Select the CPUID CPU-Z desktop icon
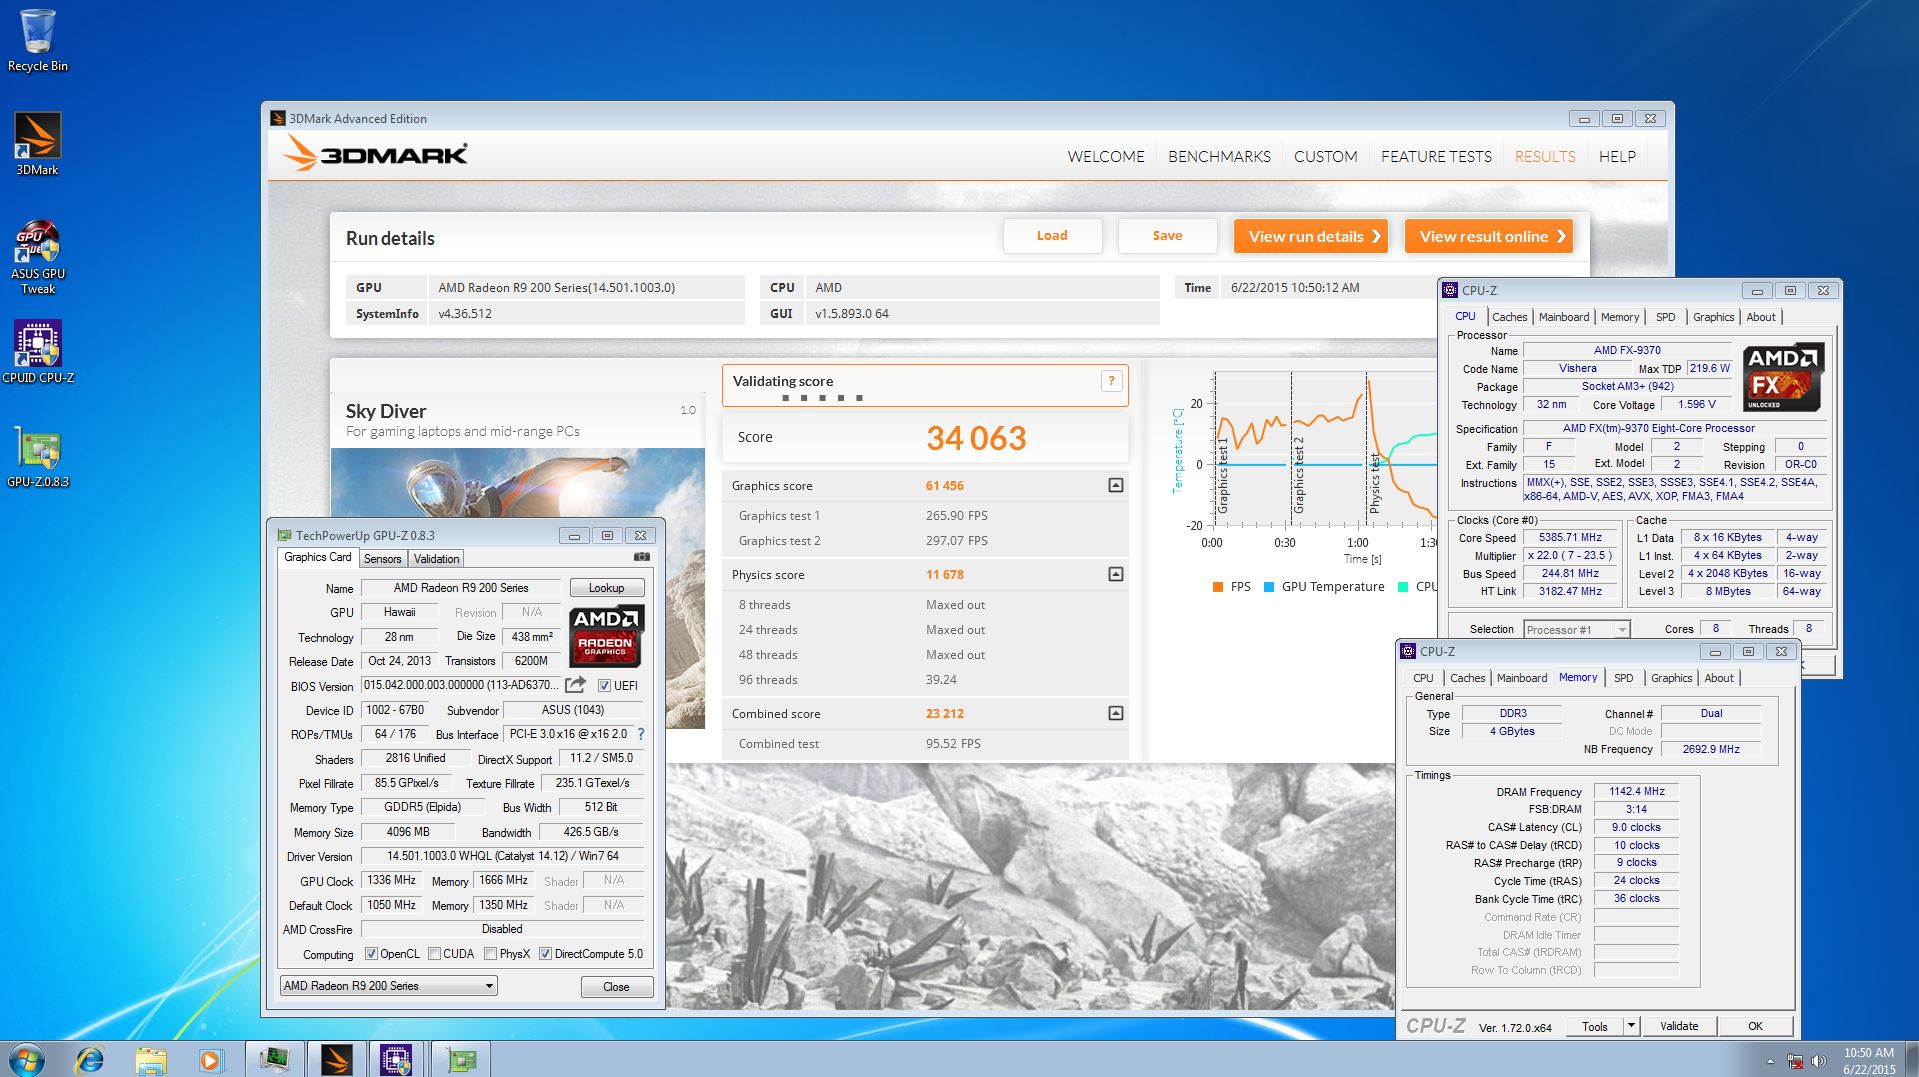Image resolution: width=1919 pixels, height=1077 pixels. [x=38, y=352]
